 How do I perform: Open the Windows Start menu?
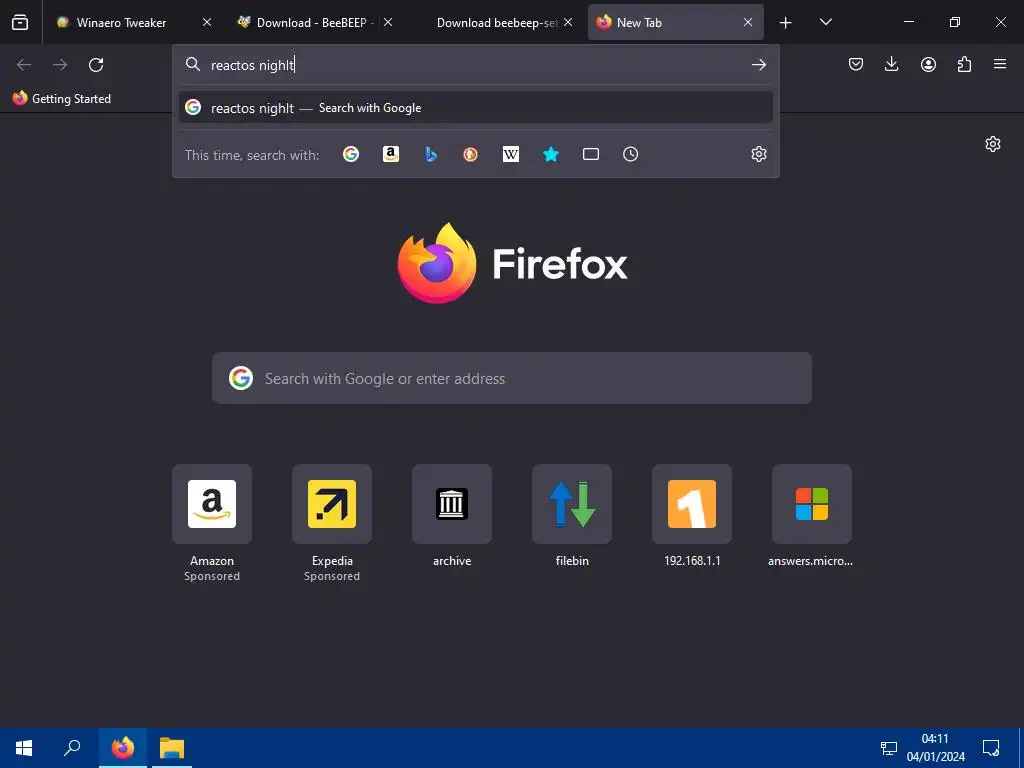24,748
